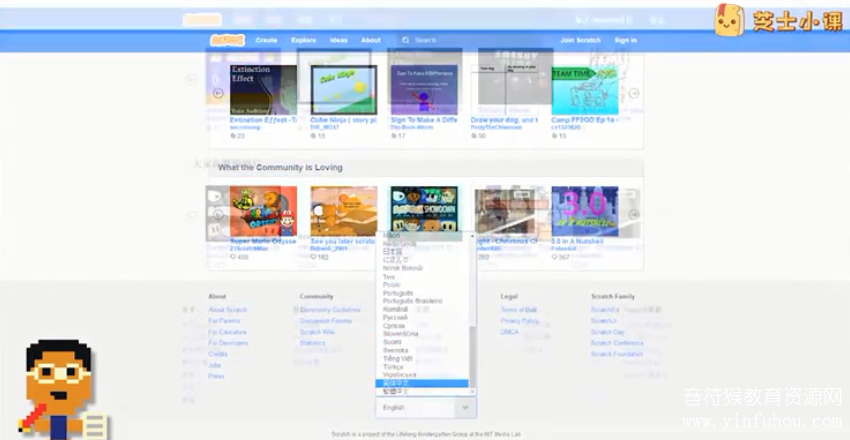Select 简体中文 from the language list

coord(422,383)
